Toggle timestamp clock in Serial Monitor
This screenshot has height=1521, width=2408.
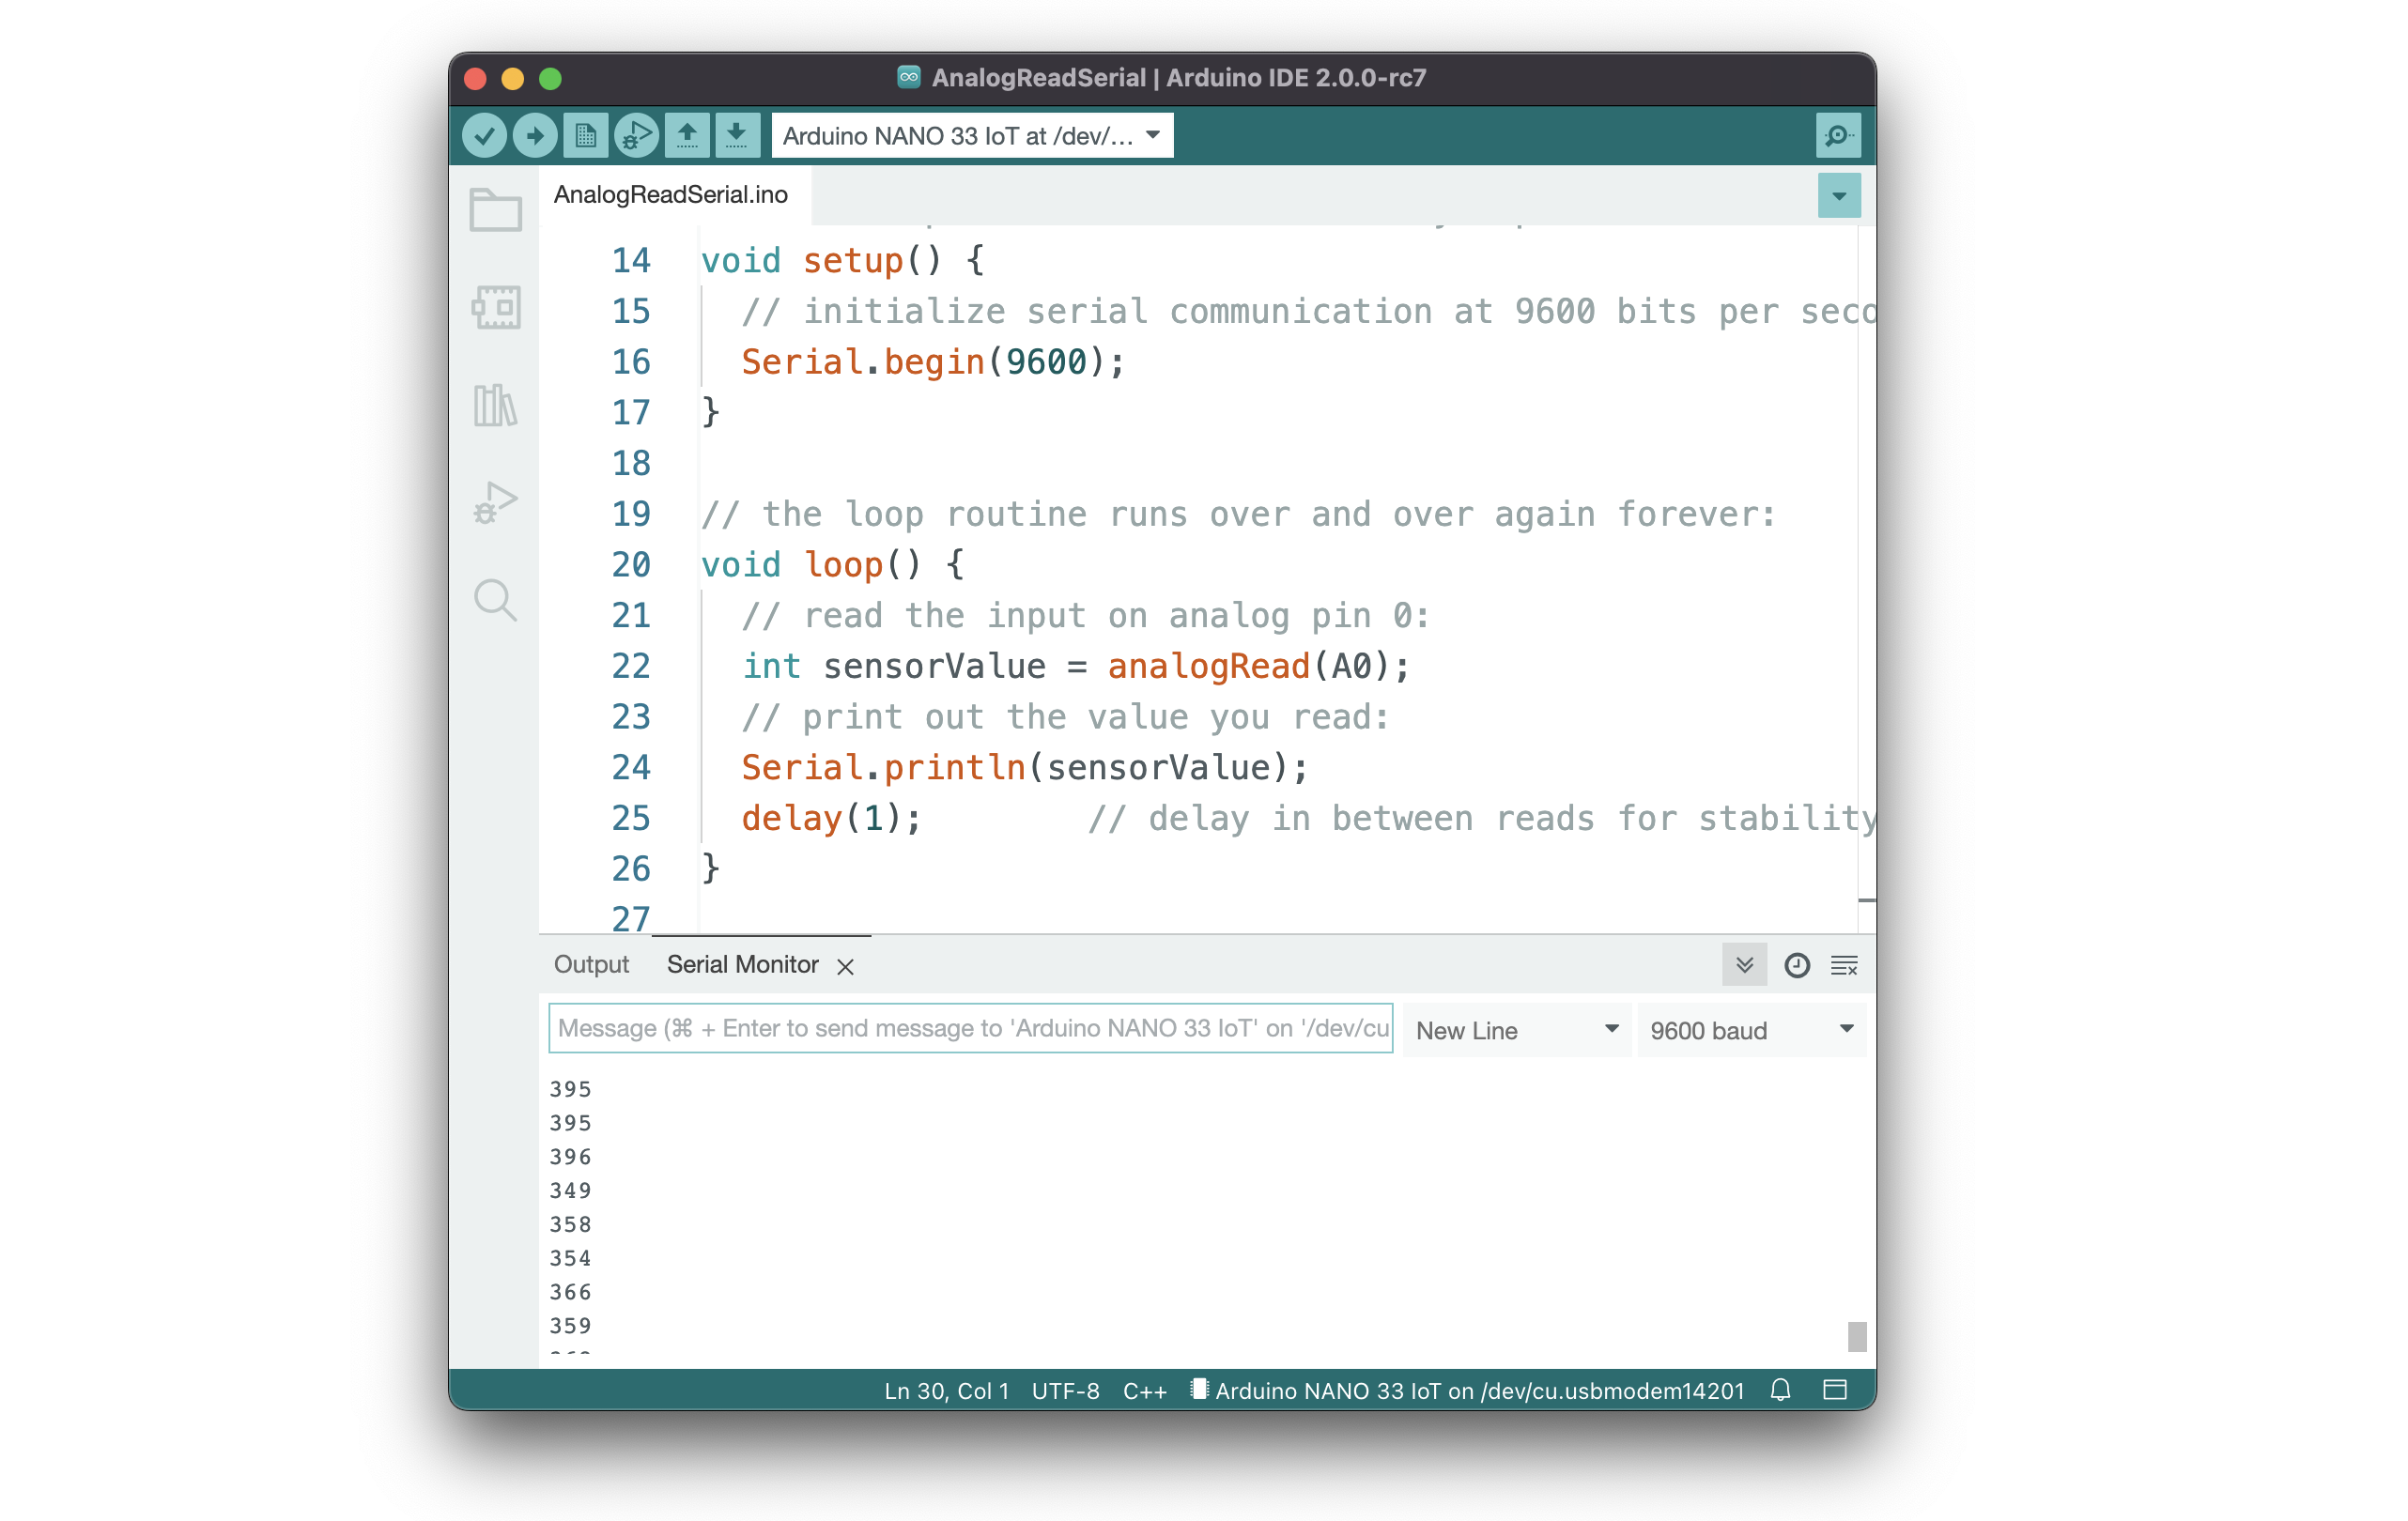tap(1796, 964)
